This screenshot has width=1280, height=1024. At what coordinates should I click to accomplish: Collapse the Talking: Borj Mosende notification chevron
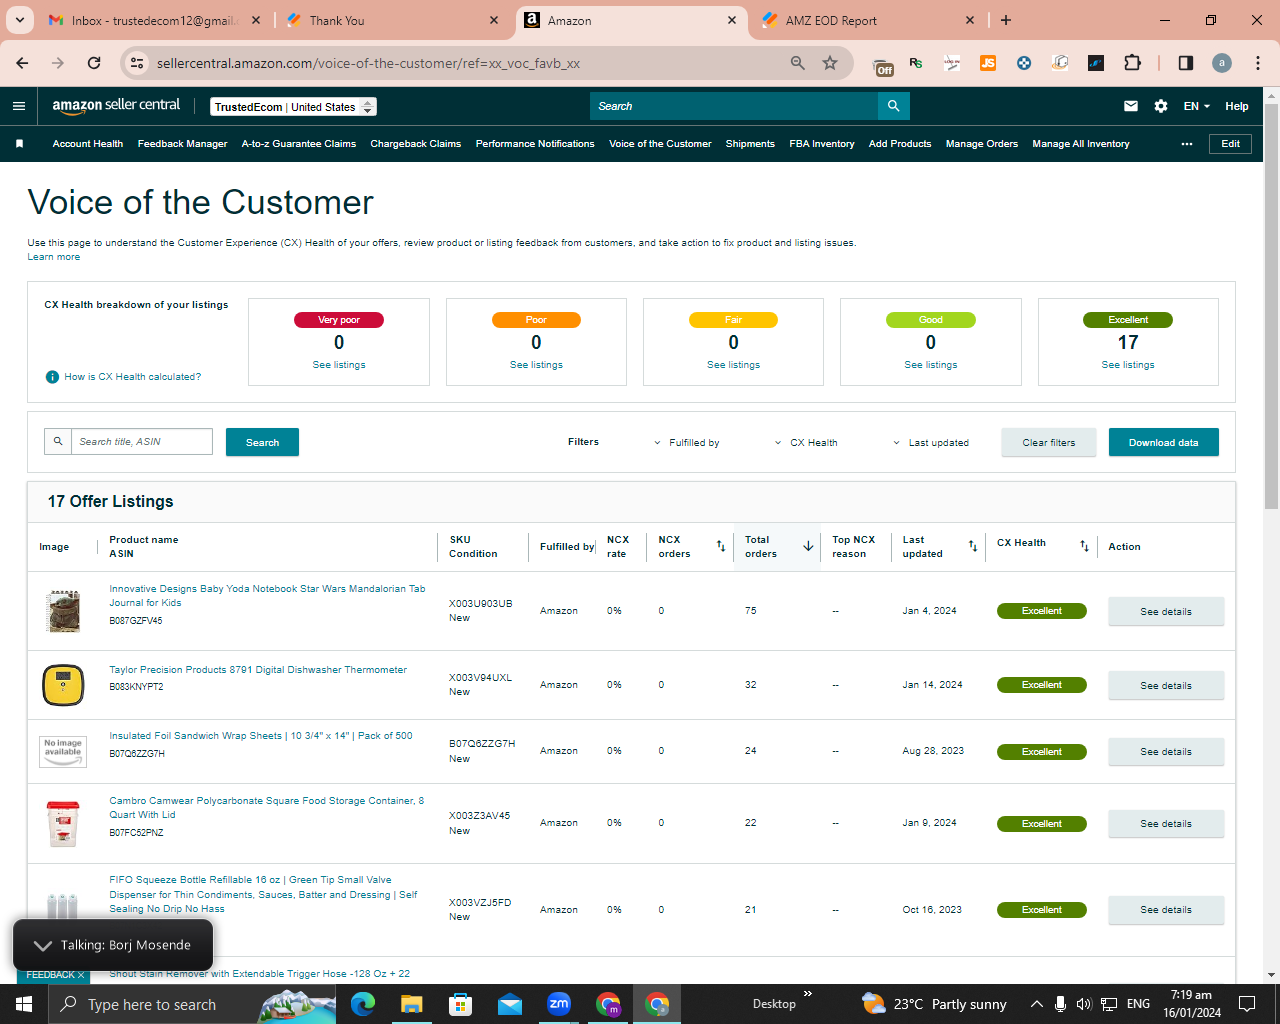pos(43,945)
